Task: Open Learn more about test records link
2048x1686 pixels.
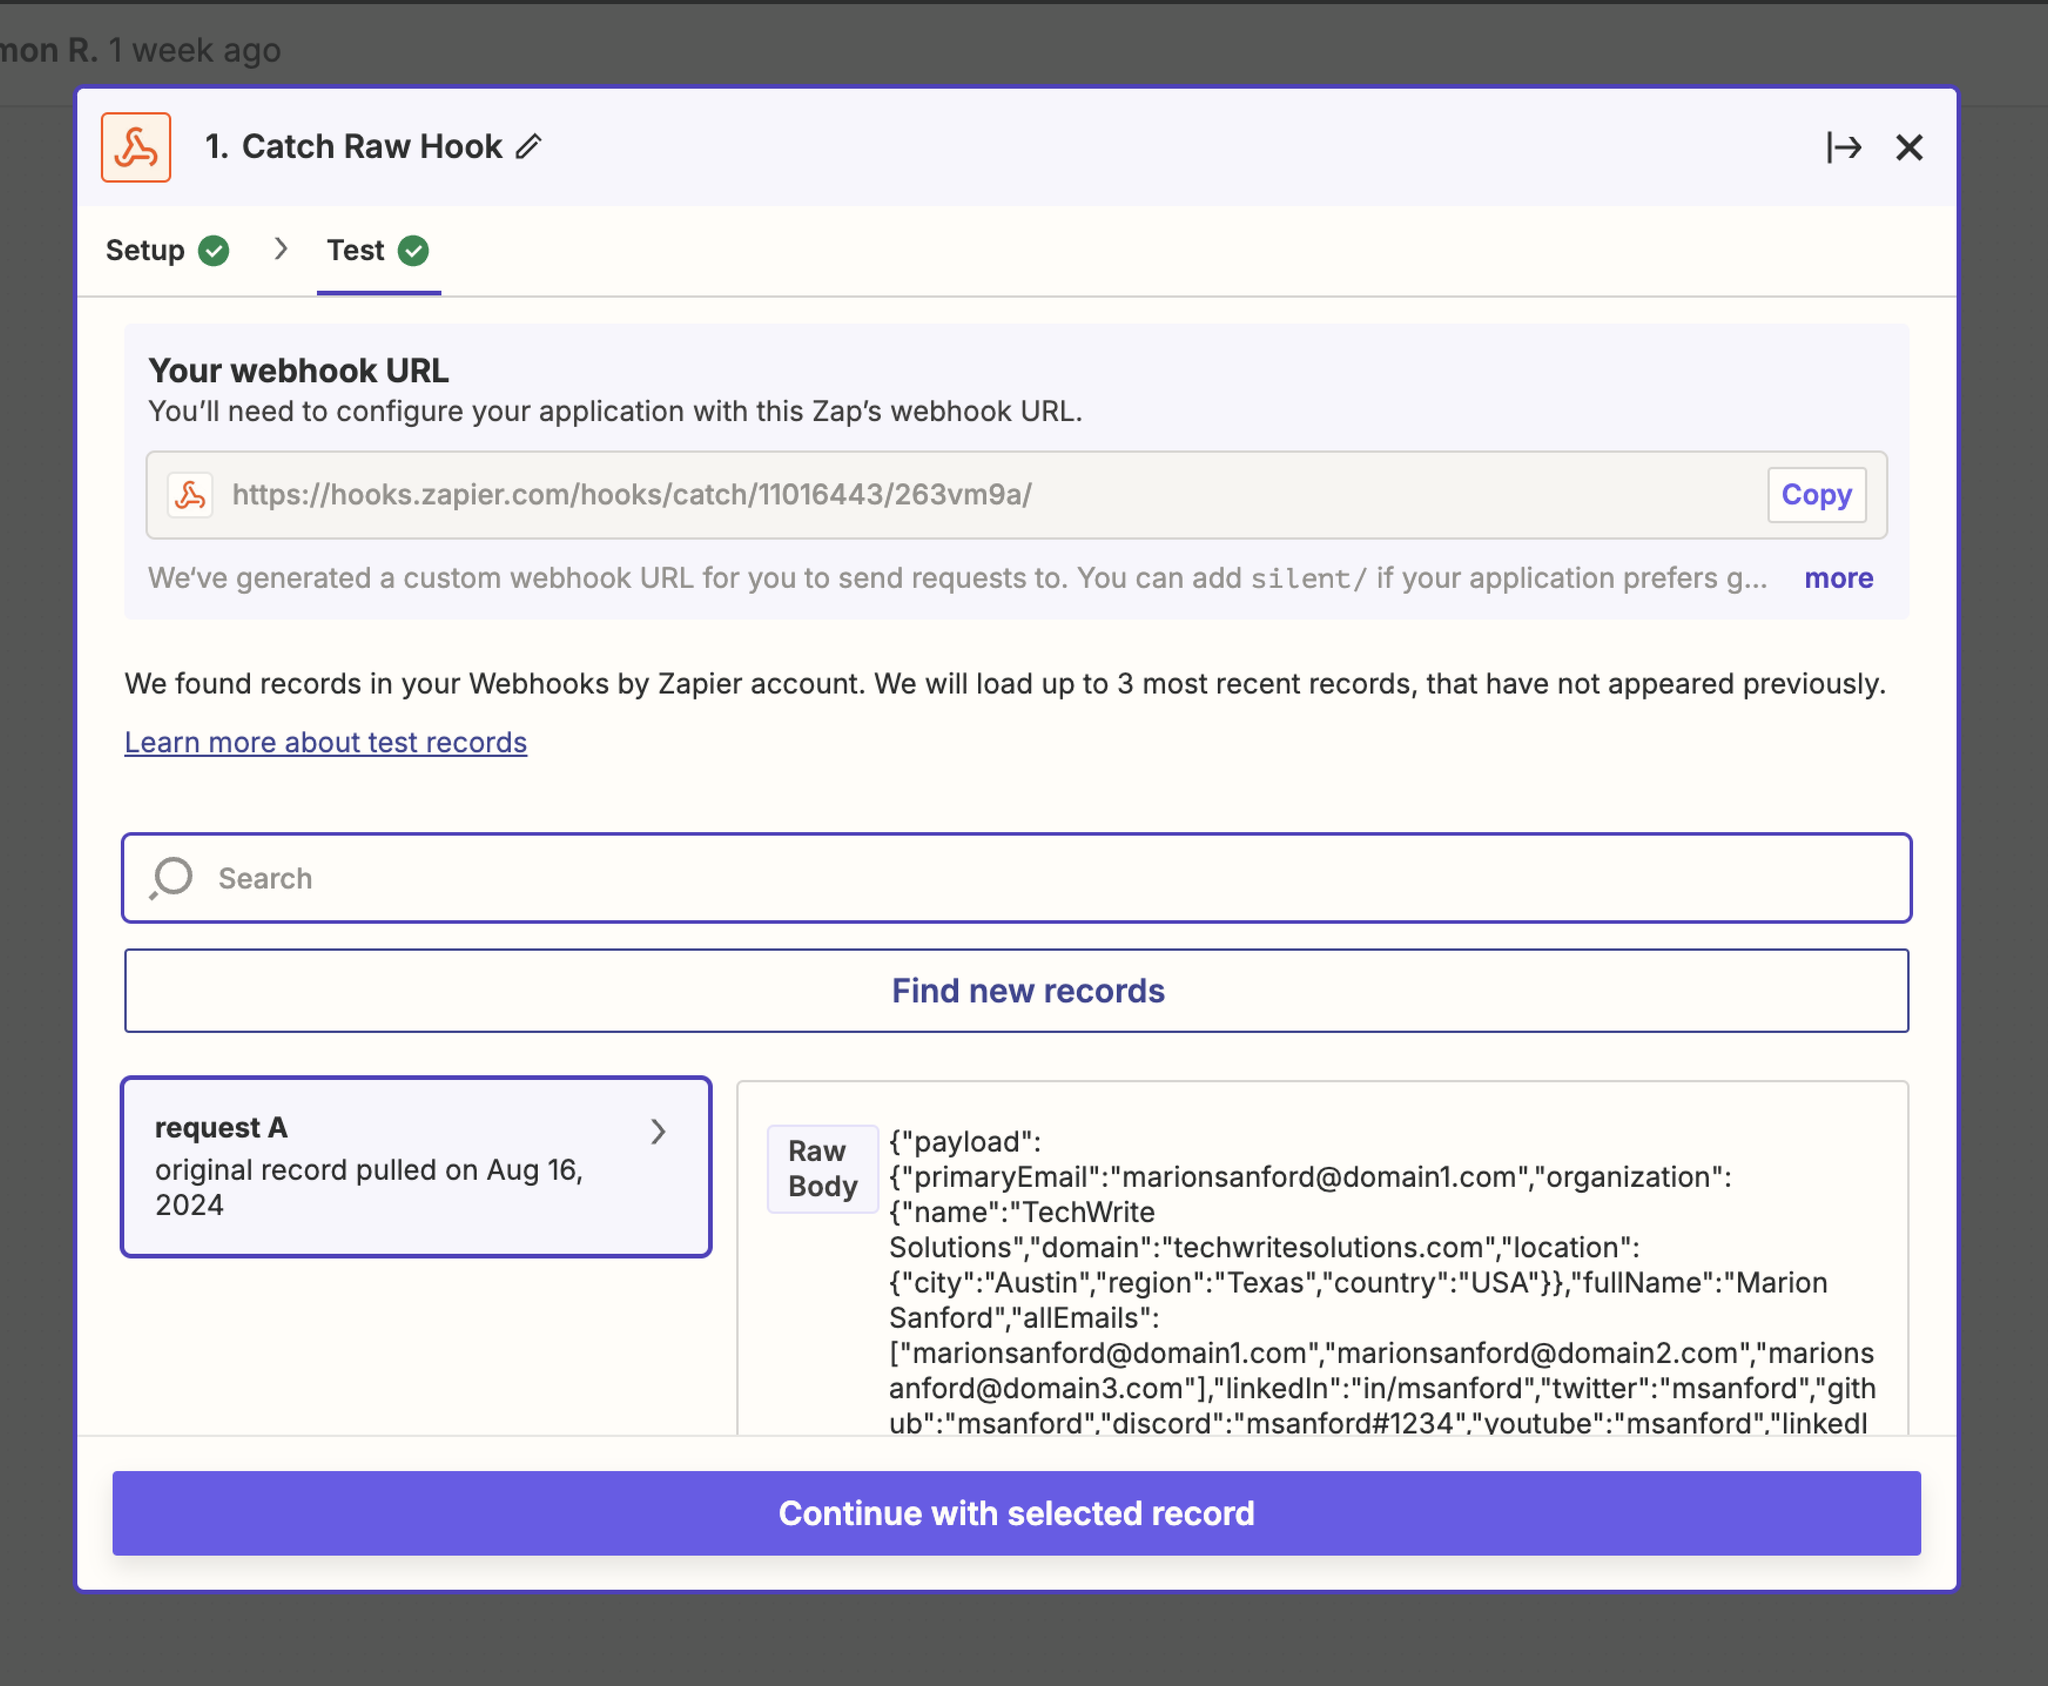Action: (325, 742)
